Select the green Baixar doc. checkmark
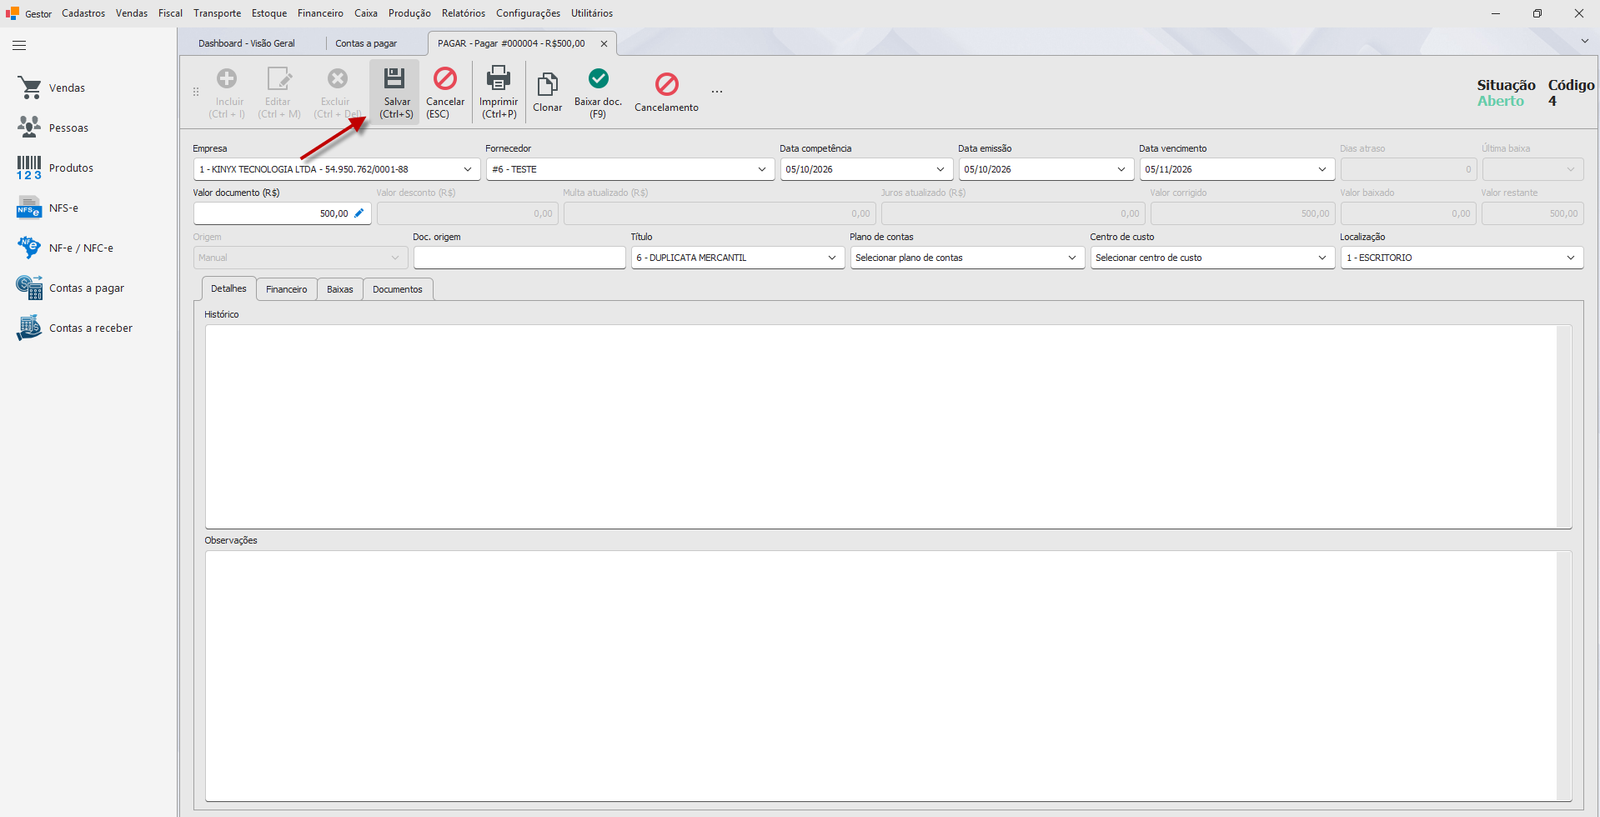The width and height of the screenshot is (1600, 817). (598, 78)
